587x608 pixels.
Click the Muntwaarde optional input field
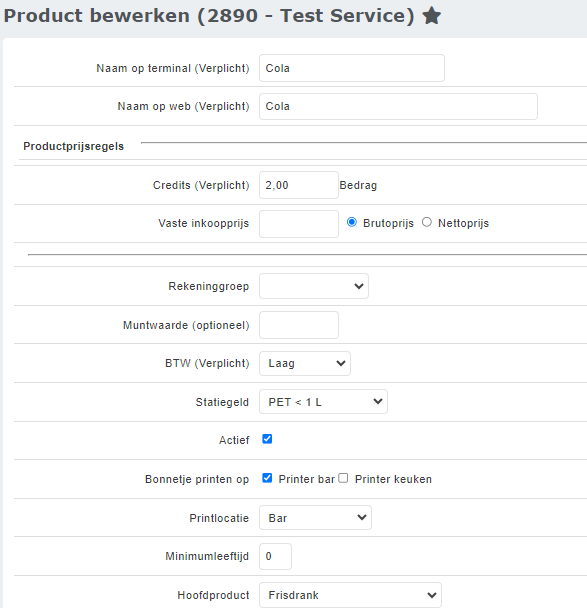pos(299,325)
